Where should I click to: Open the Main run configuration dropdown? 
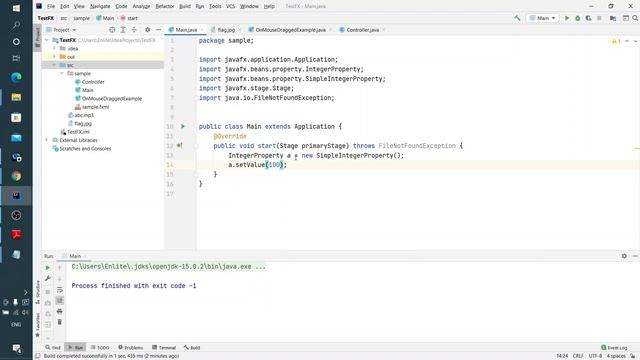pyautogui.click(x=542, y=18)
